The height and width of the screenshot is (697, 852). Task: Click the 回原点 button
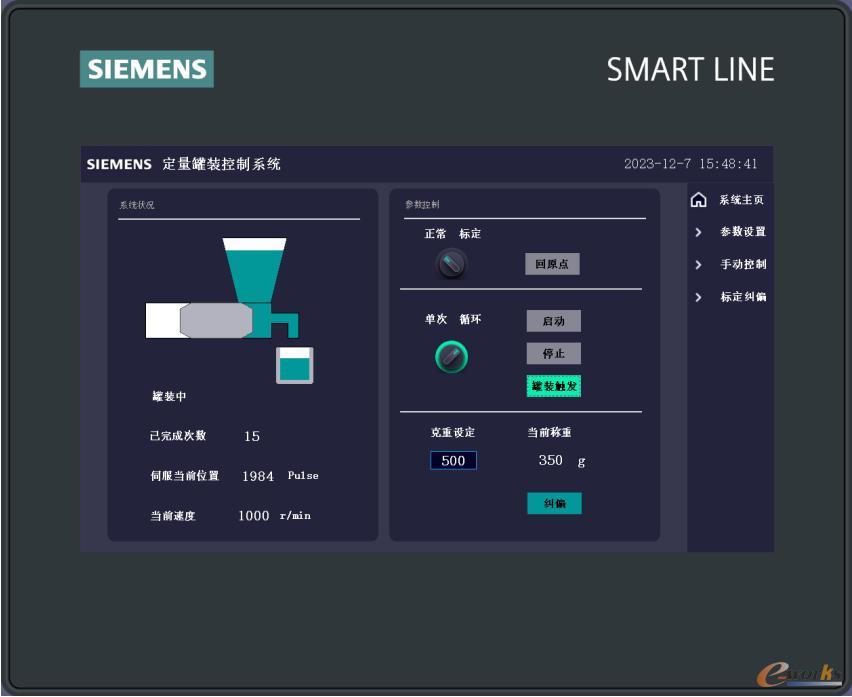(x=552, y=264)
